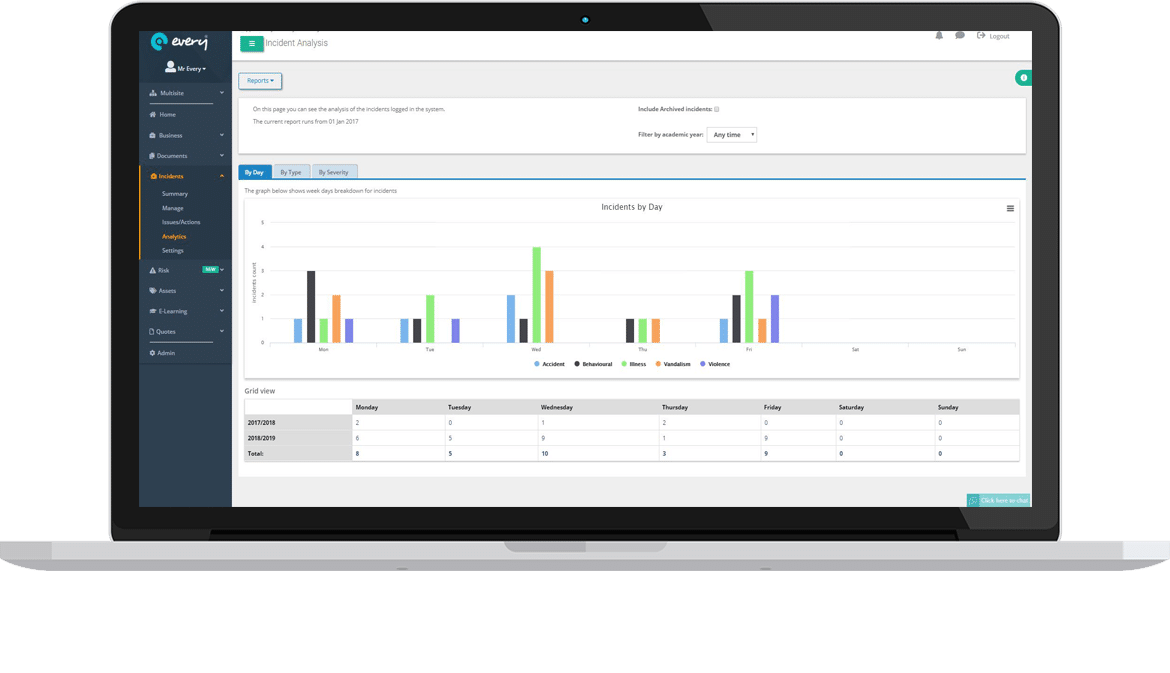Click the Home icon in sidebar
1170x673 pixels.
[153, 115]
